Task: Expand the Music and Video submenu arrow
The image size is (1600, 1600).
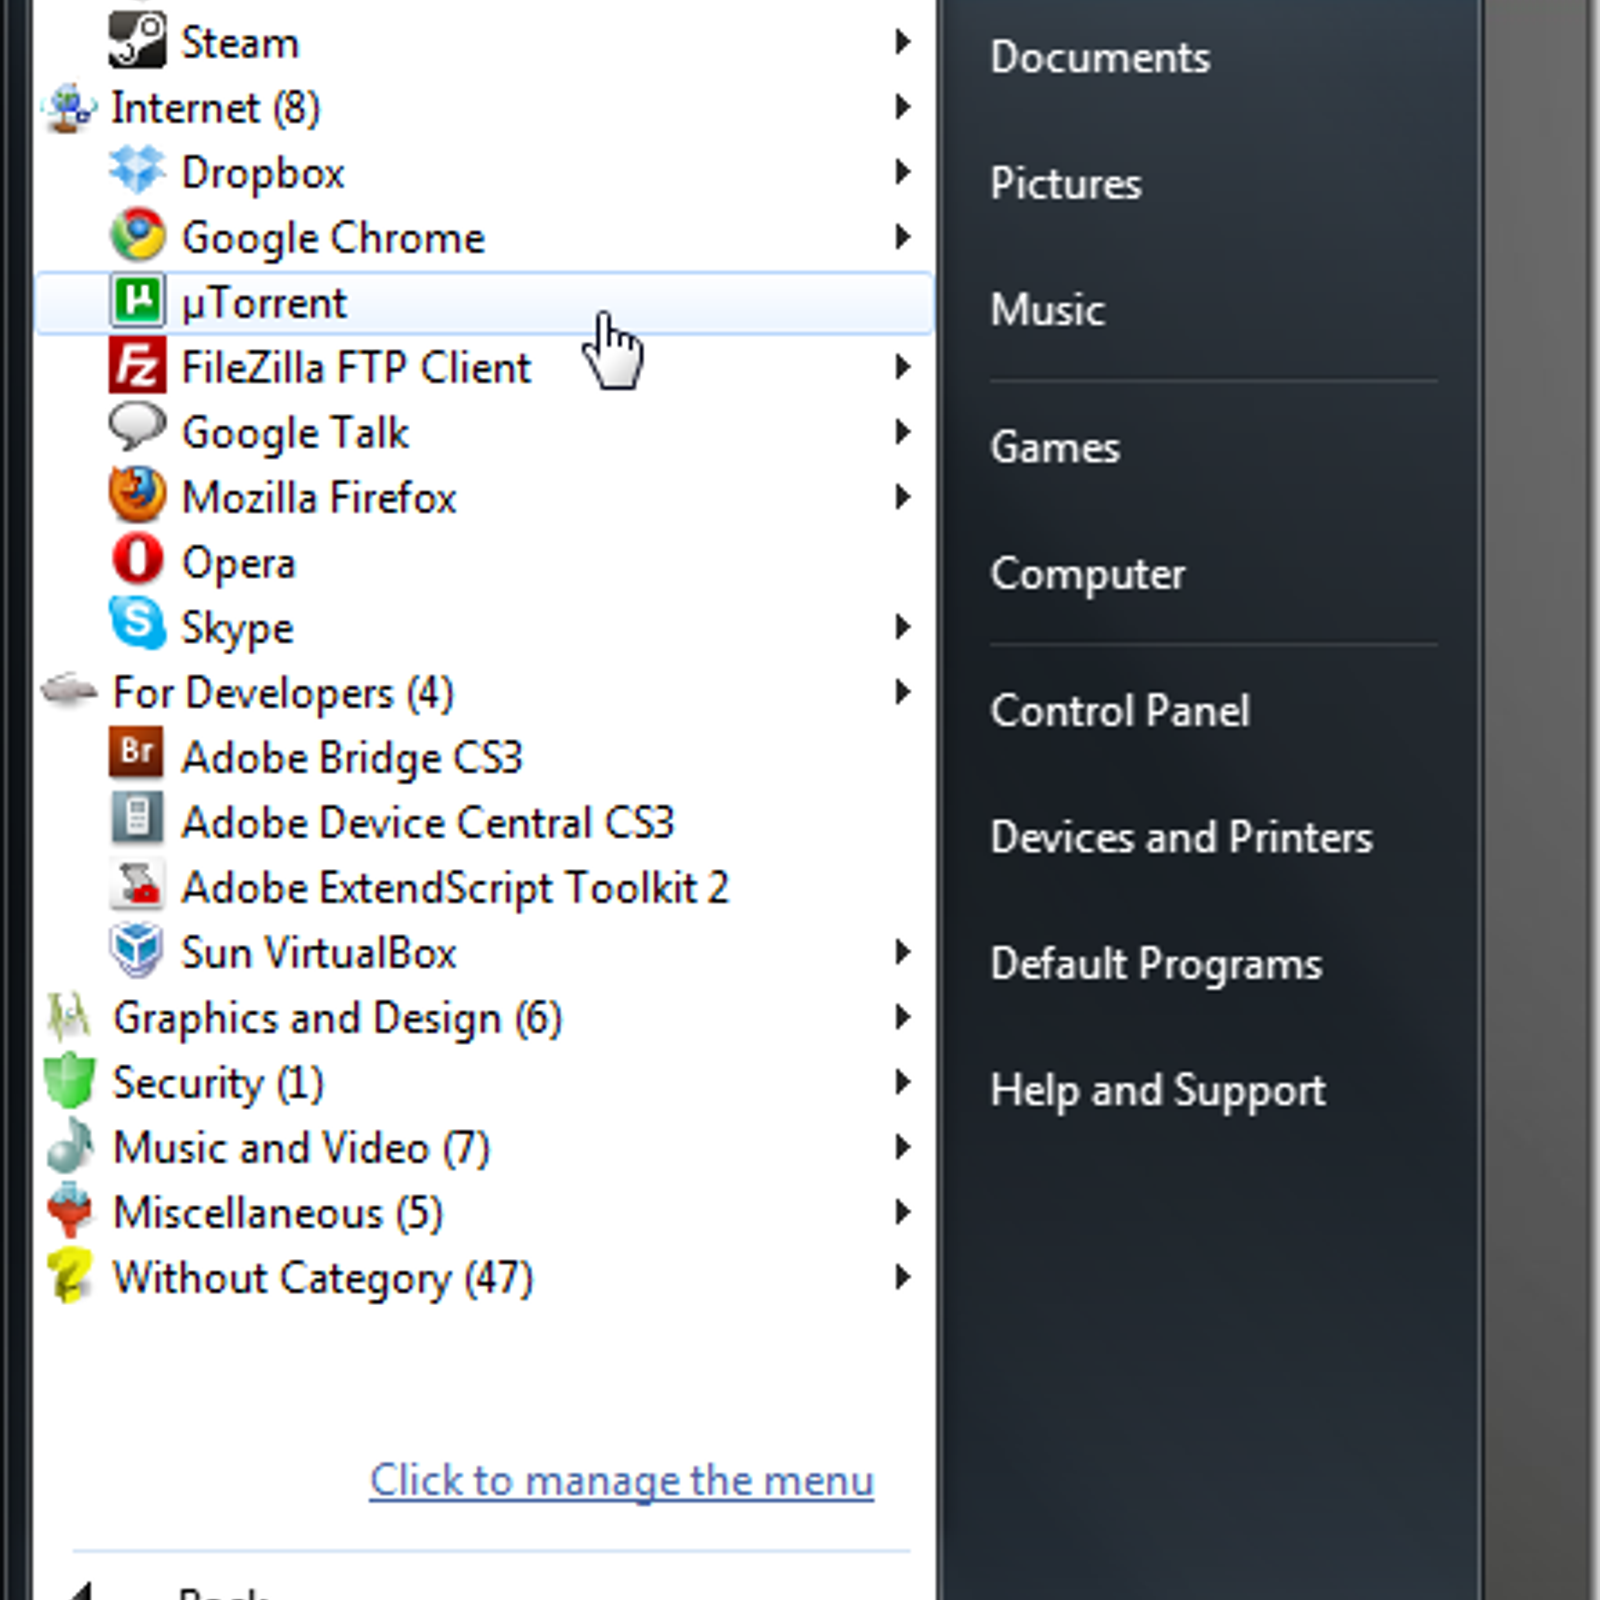Action: click(903, 1147)
